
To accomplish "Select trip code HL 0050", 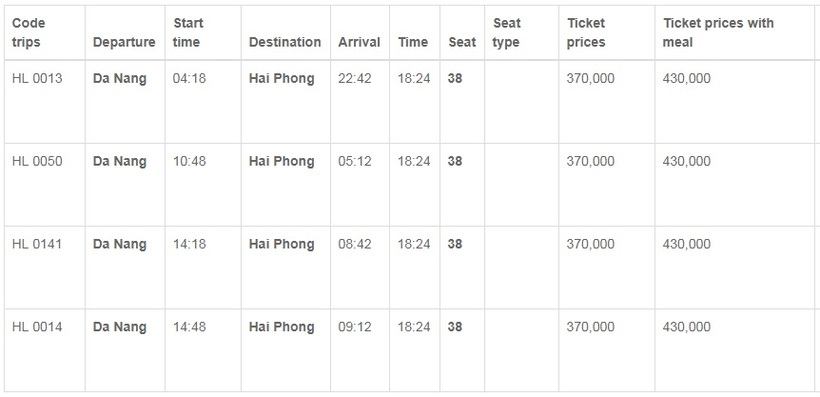I will [37, 161].
